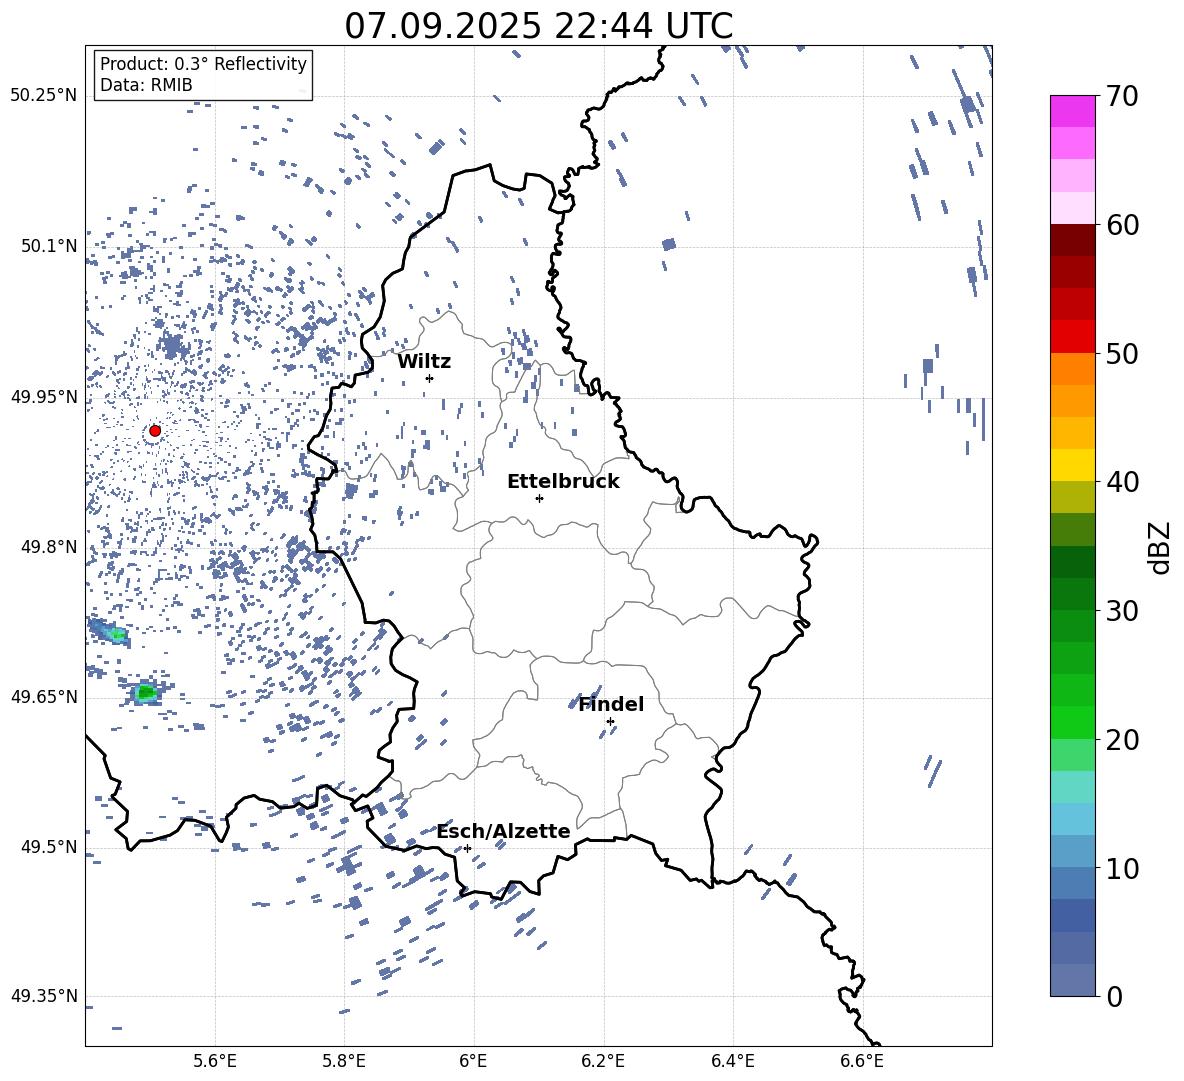Pick the light cyan colorbar swatch above 10
Viewport: 1184px width, 1081px height.
coord(1072,819)
